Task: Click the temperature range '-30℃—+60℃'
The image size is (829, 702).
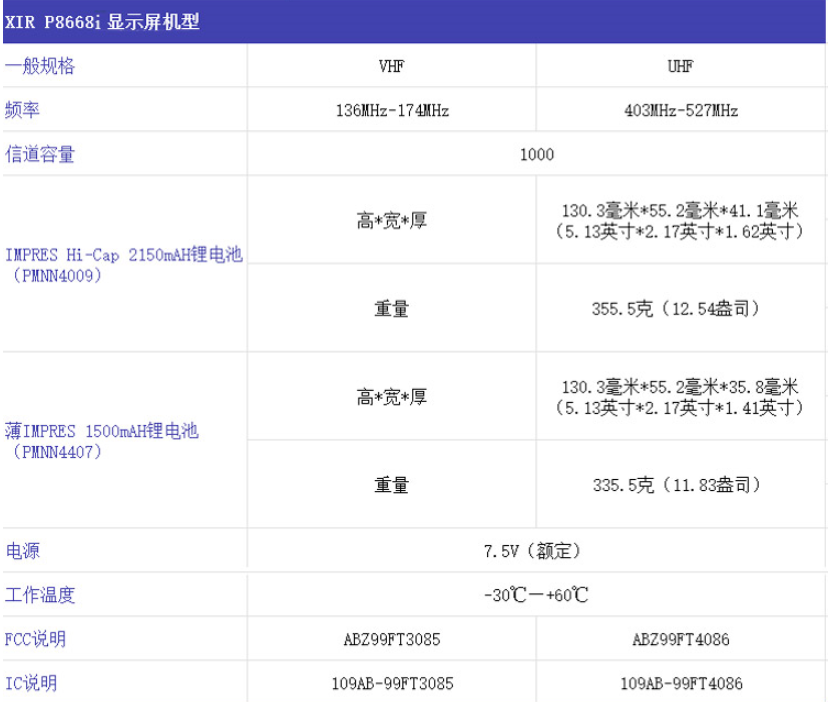Action: point(536,595)
